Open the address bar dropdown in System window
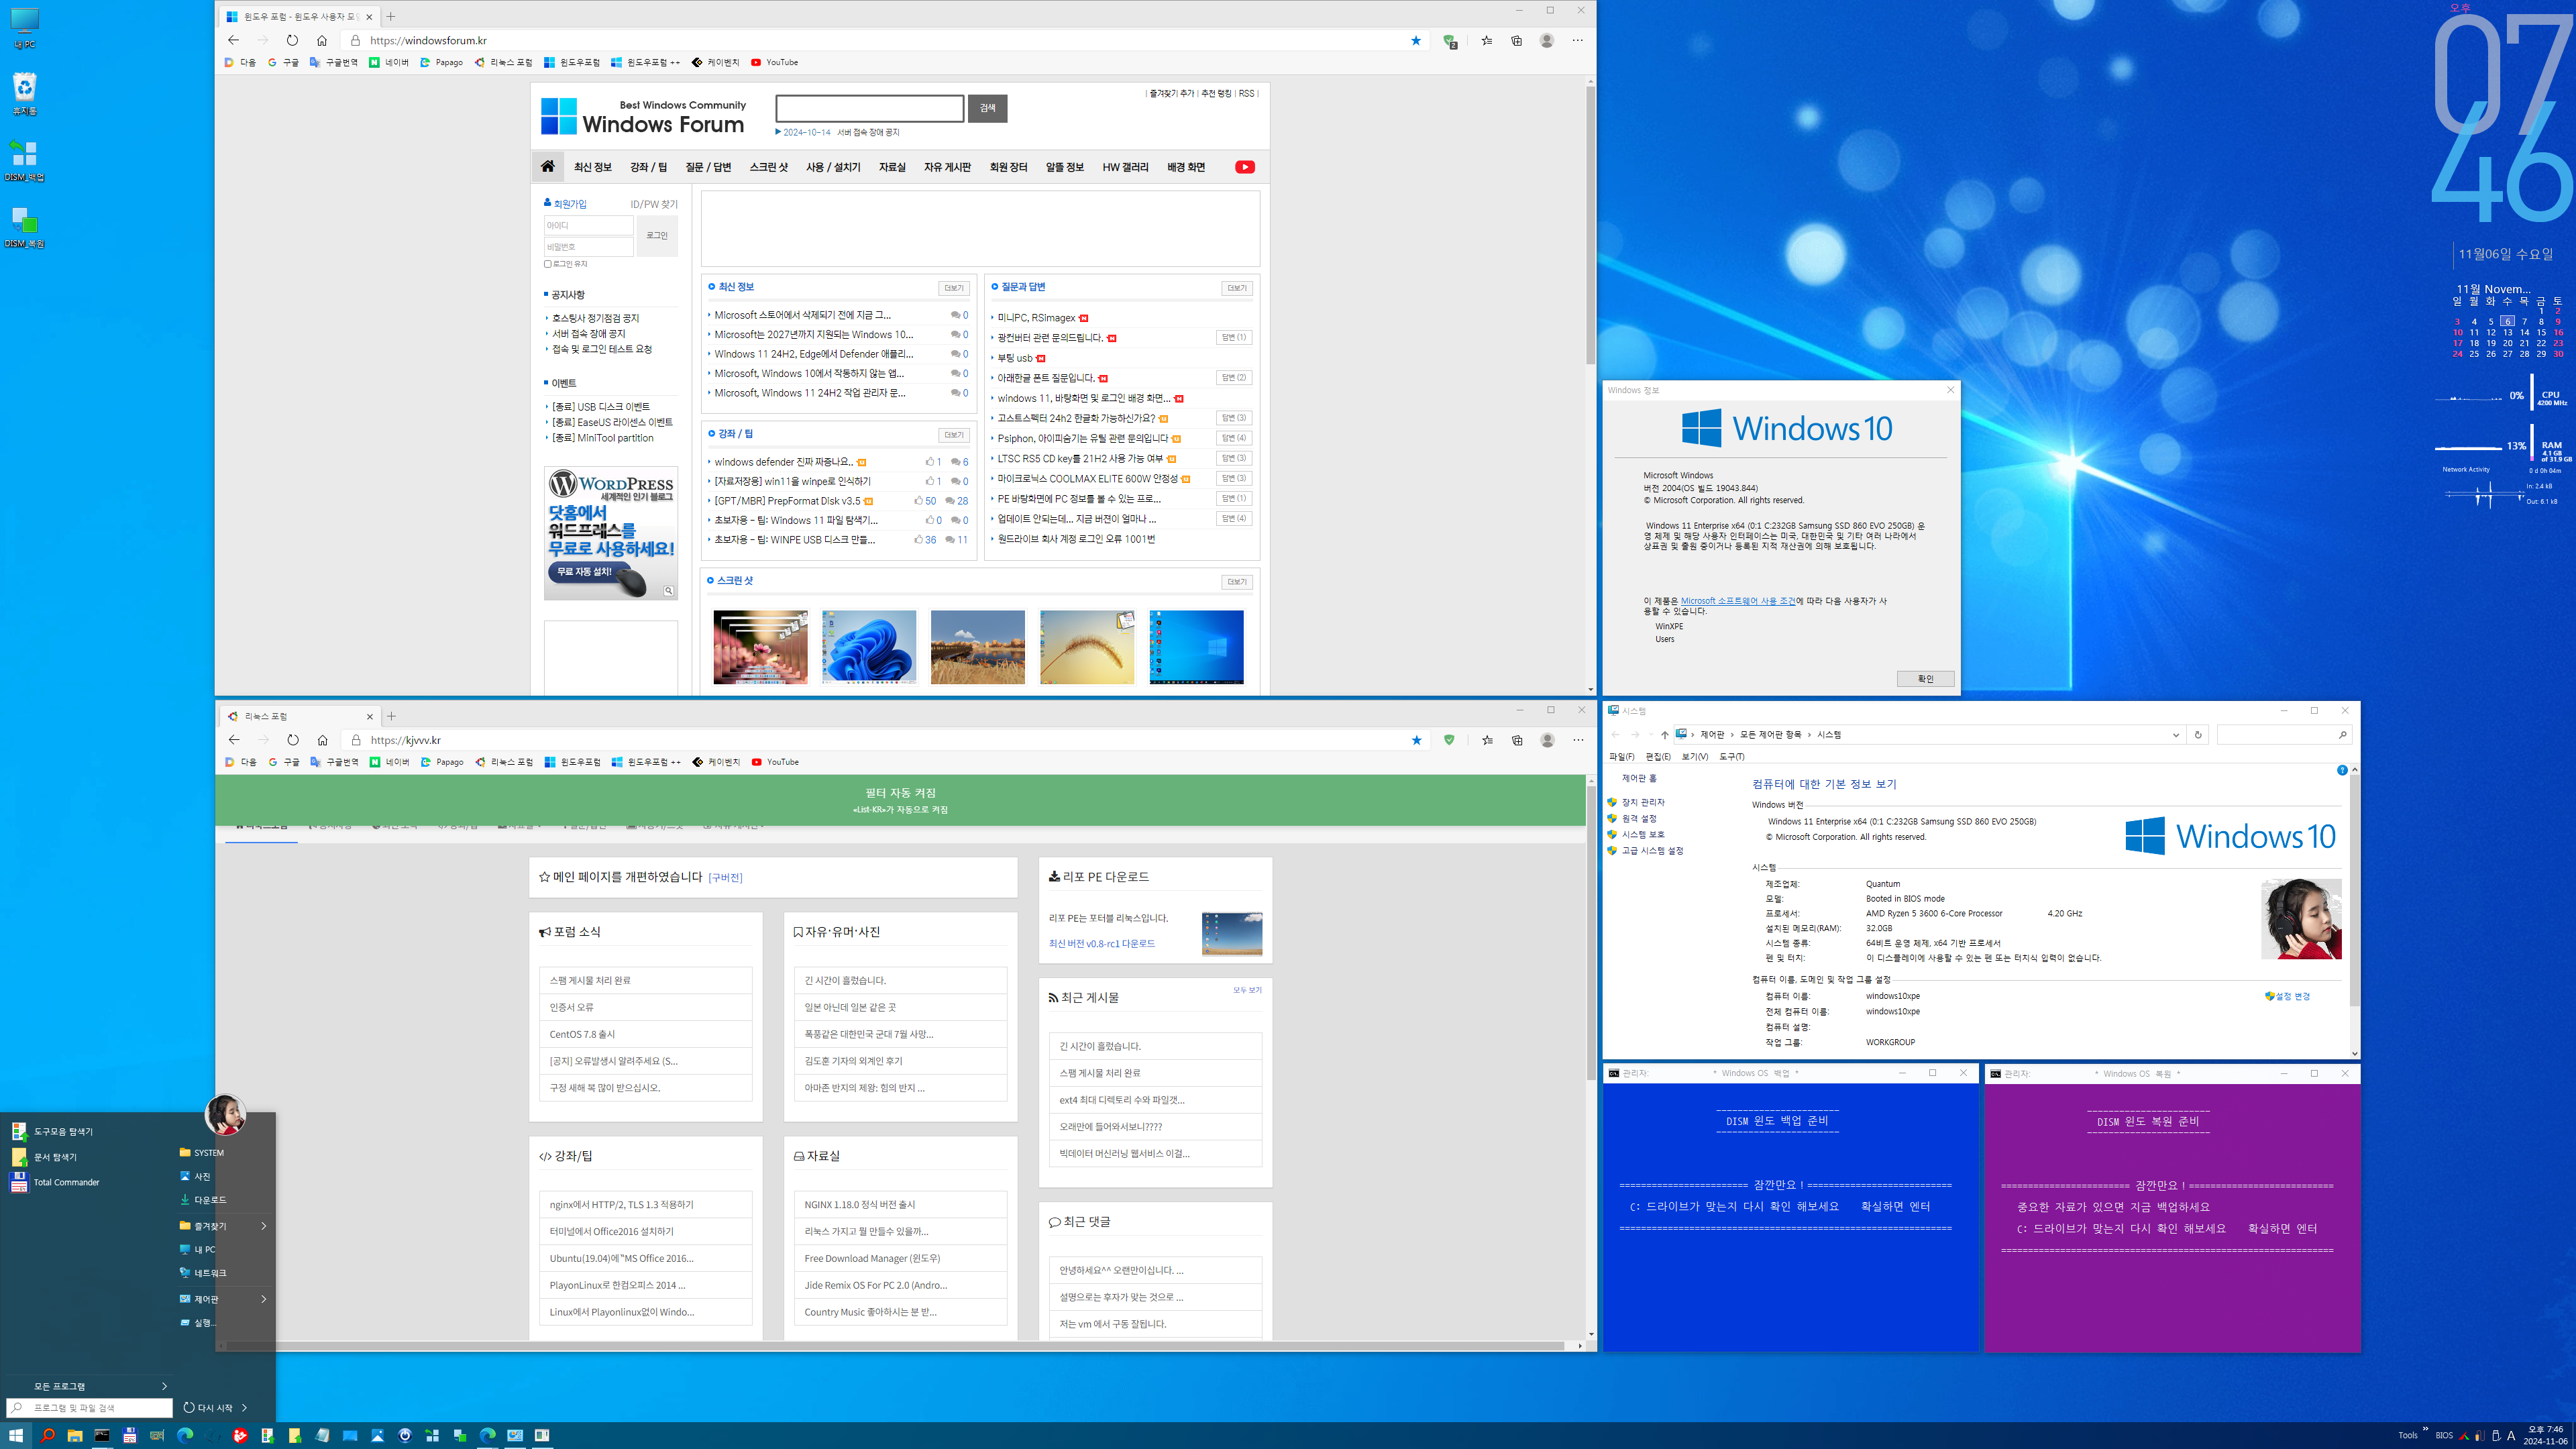Viewport: 2576px width, 1449px height. tap(2176, 735)
